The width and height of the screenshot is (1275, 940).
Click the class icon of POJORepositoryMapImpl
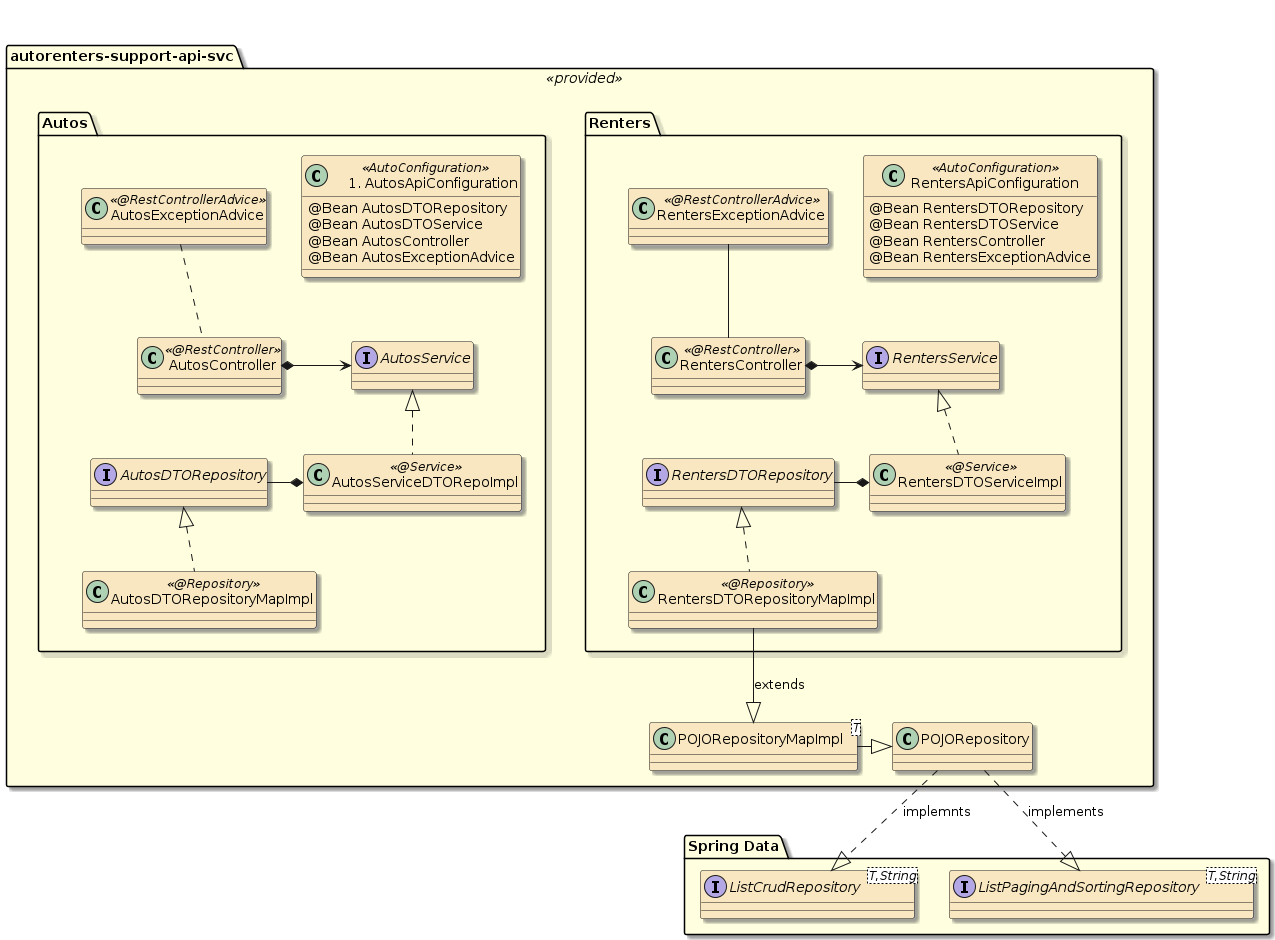665,739
